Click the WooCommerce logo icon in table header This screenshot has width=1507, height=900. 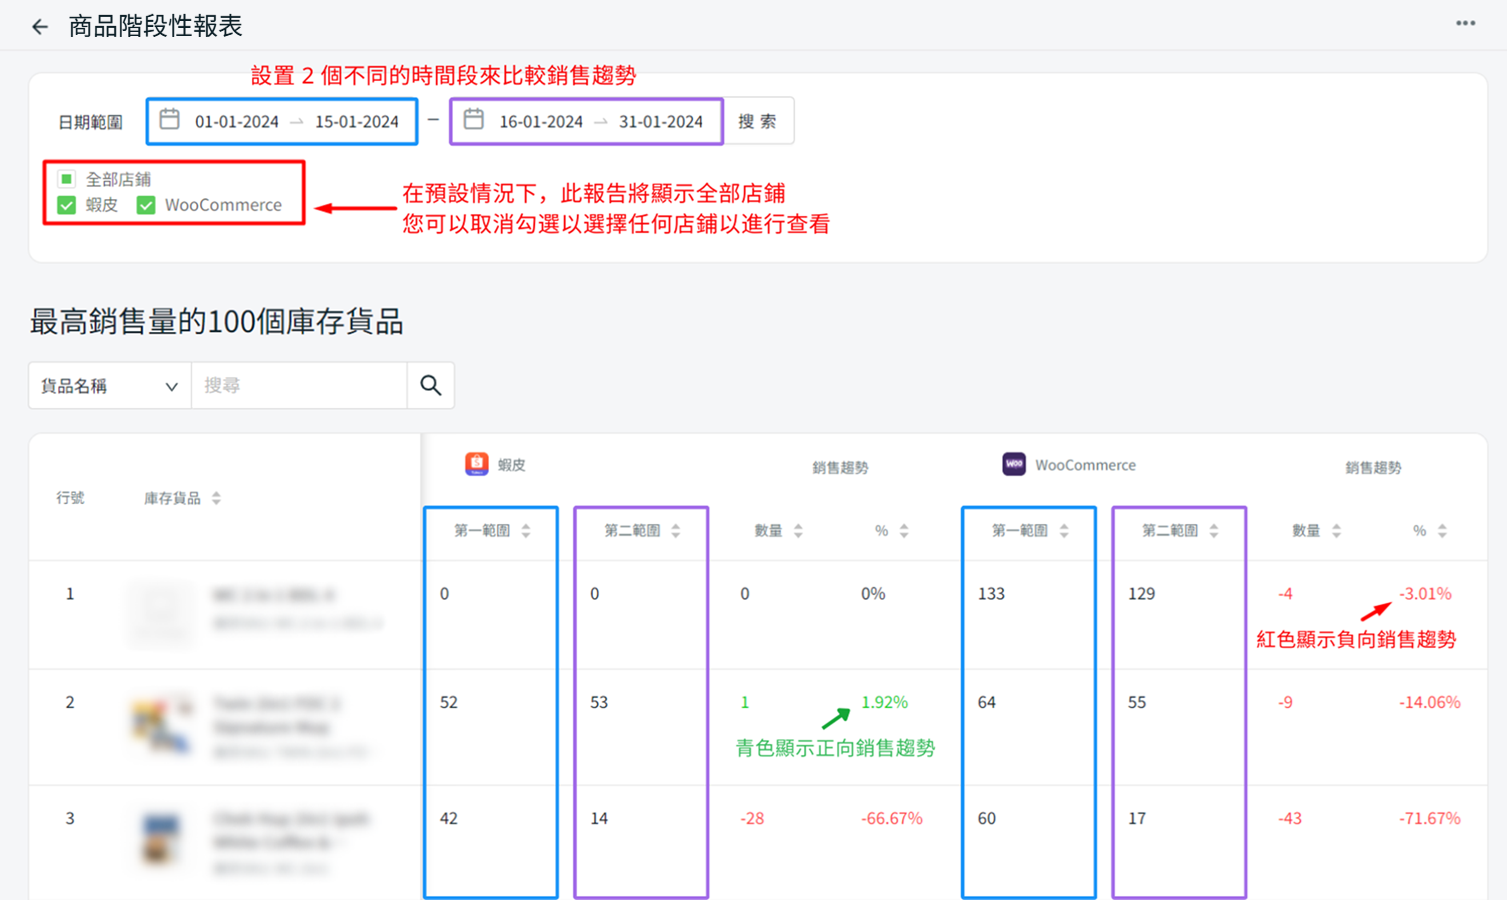click(1014, 464)
